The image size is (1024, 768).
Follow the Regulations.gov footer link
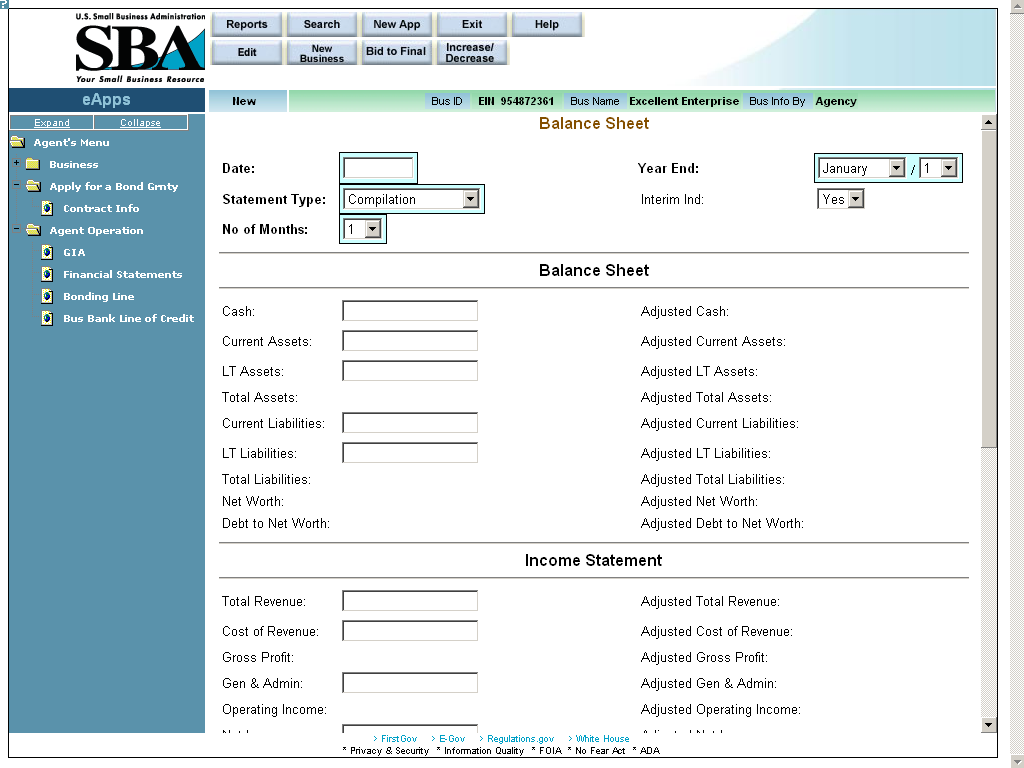coord(520,739)
